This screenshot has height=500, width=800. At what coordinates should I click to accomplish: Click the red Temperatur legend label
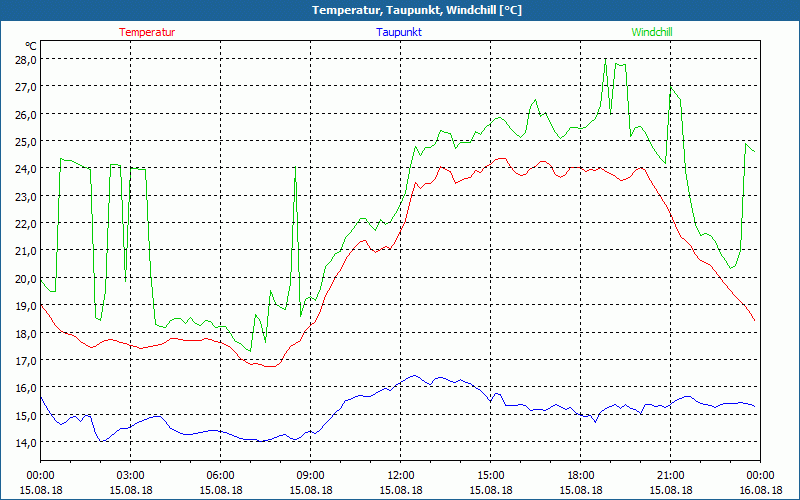[147, 32]
